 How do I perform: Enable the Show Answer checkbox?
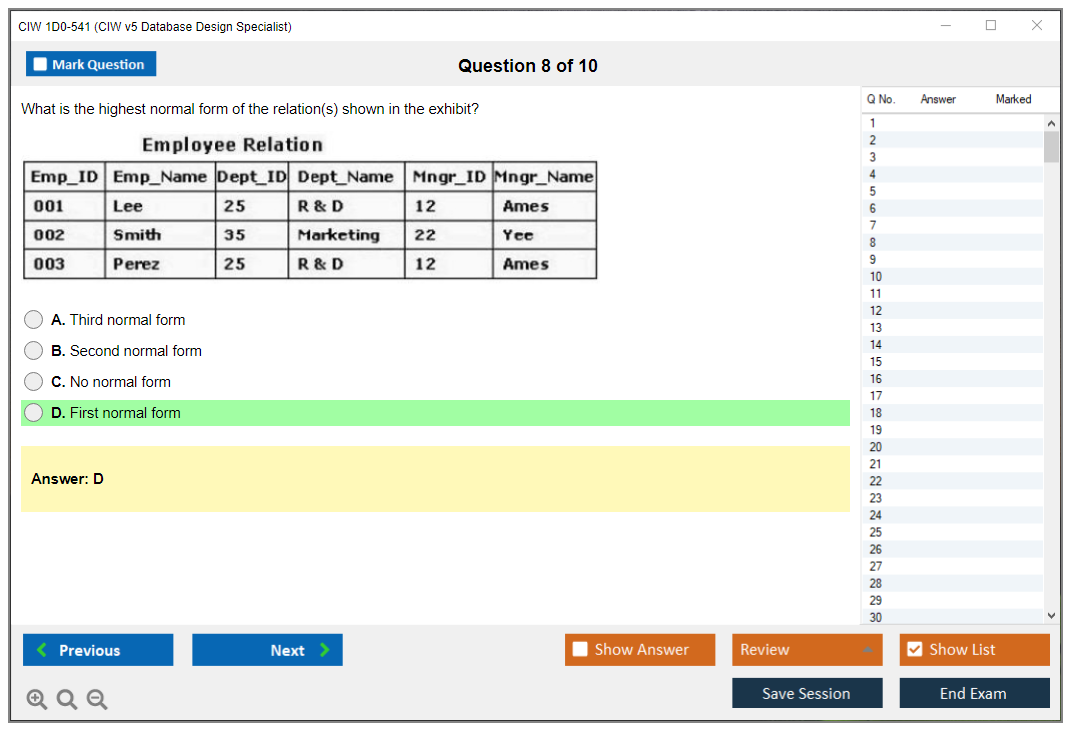pyautogui.click(x=581, y=650)
